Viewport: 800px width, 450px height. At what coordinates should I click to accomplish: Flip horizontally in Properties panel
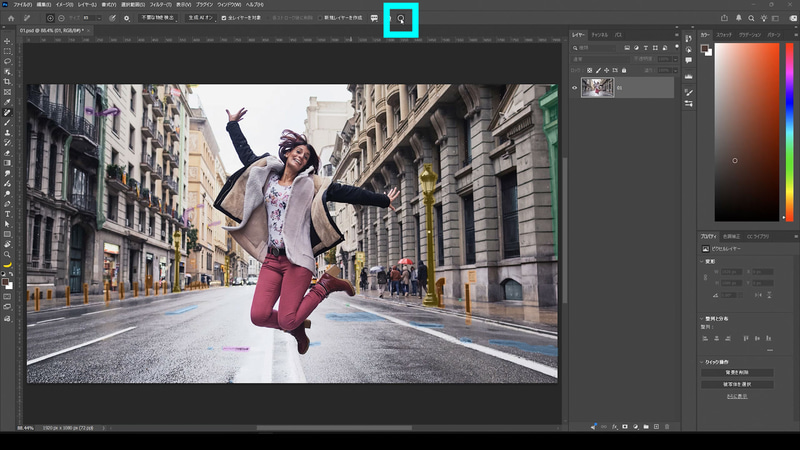(x=758, y=295)
